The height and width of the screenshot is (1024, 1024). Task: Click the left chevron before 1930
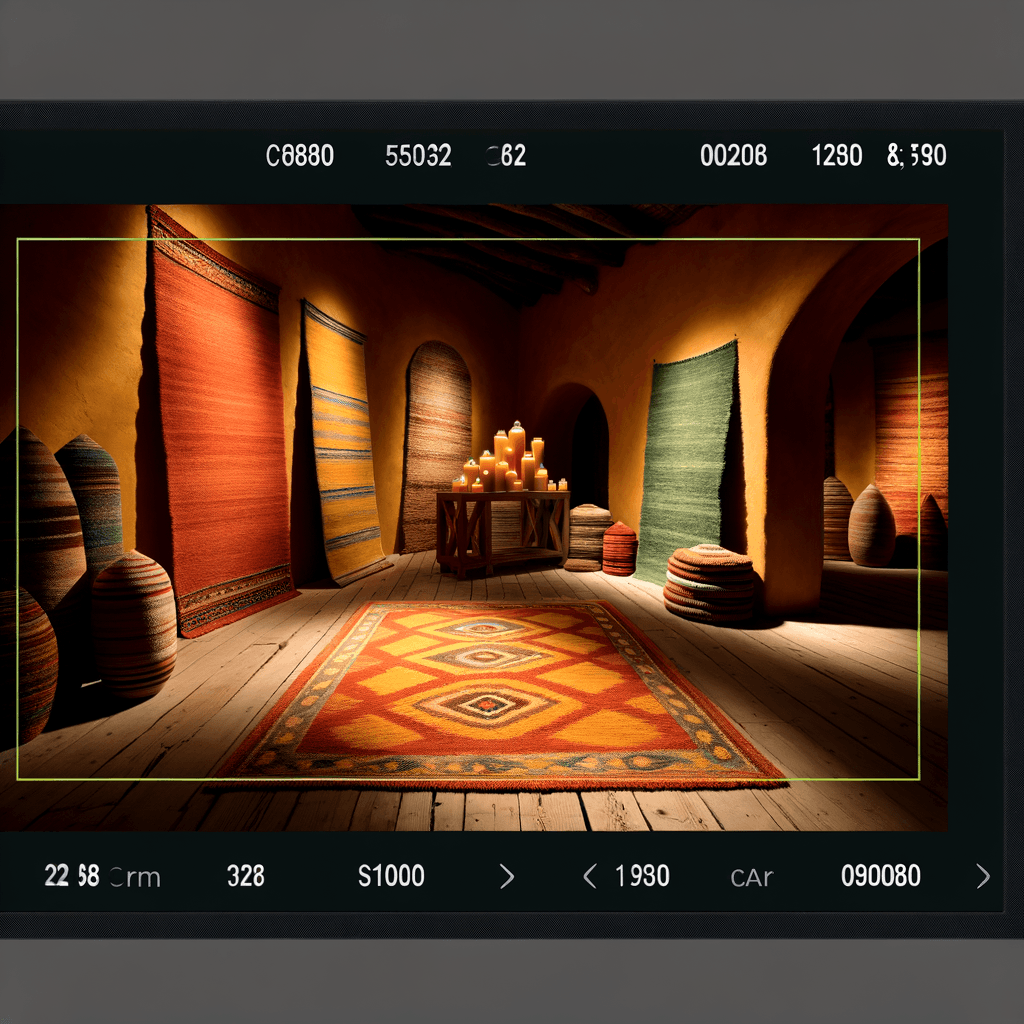pos(590,877)
